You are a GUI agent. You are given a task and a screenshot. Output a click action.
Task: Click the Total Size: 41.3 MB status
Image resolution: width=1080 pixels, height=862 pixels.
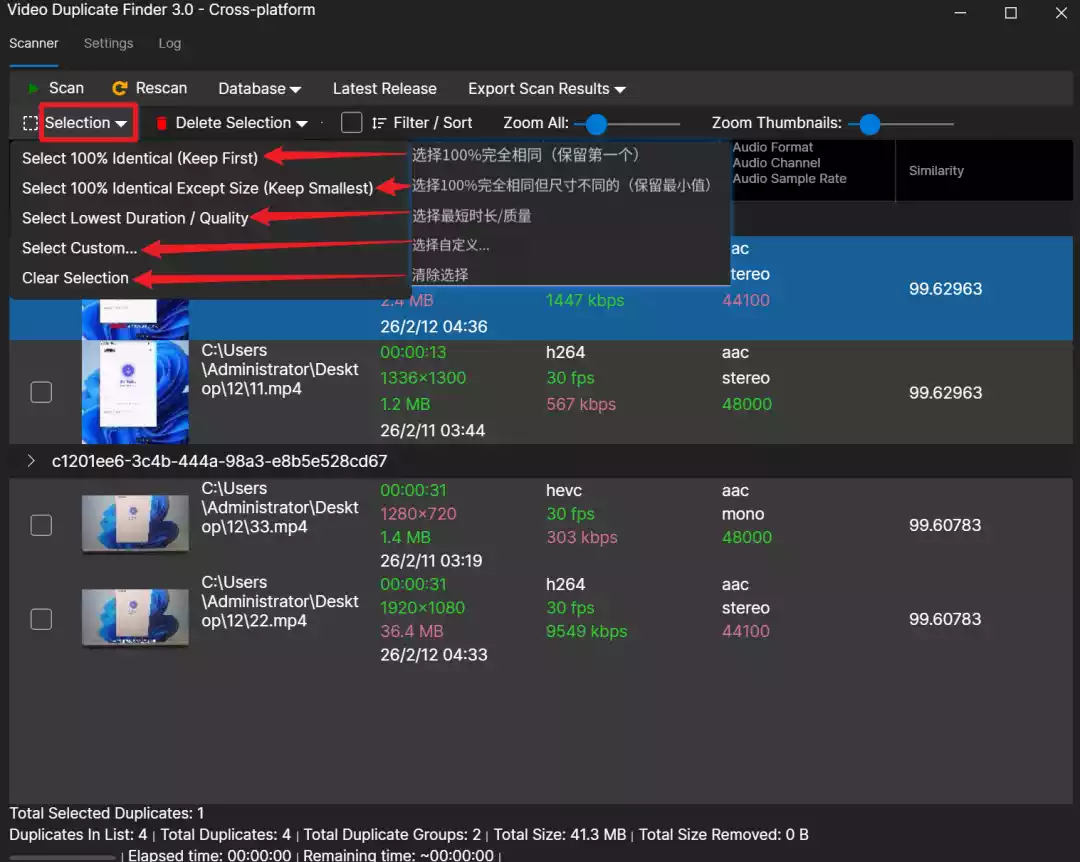click(559, 834)
